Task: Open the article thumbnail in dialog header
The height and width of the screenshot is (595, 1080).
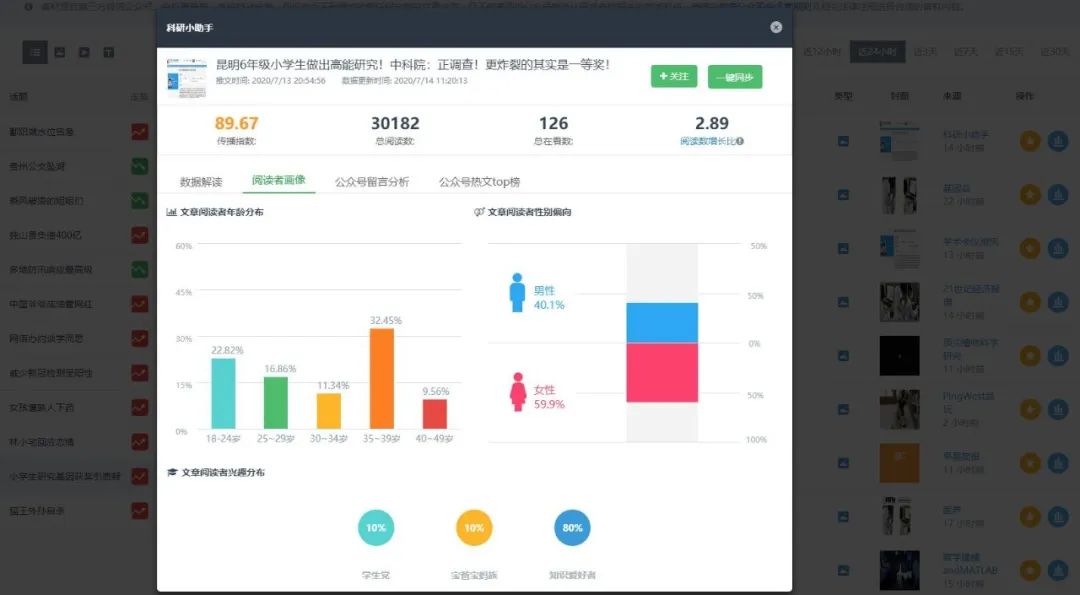Action: pos(186,77)
